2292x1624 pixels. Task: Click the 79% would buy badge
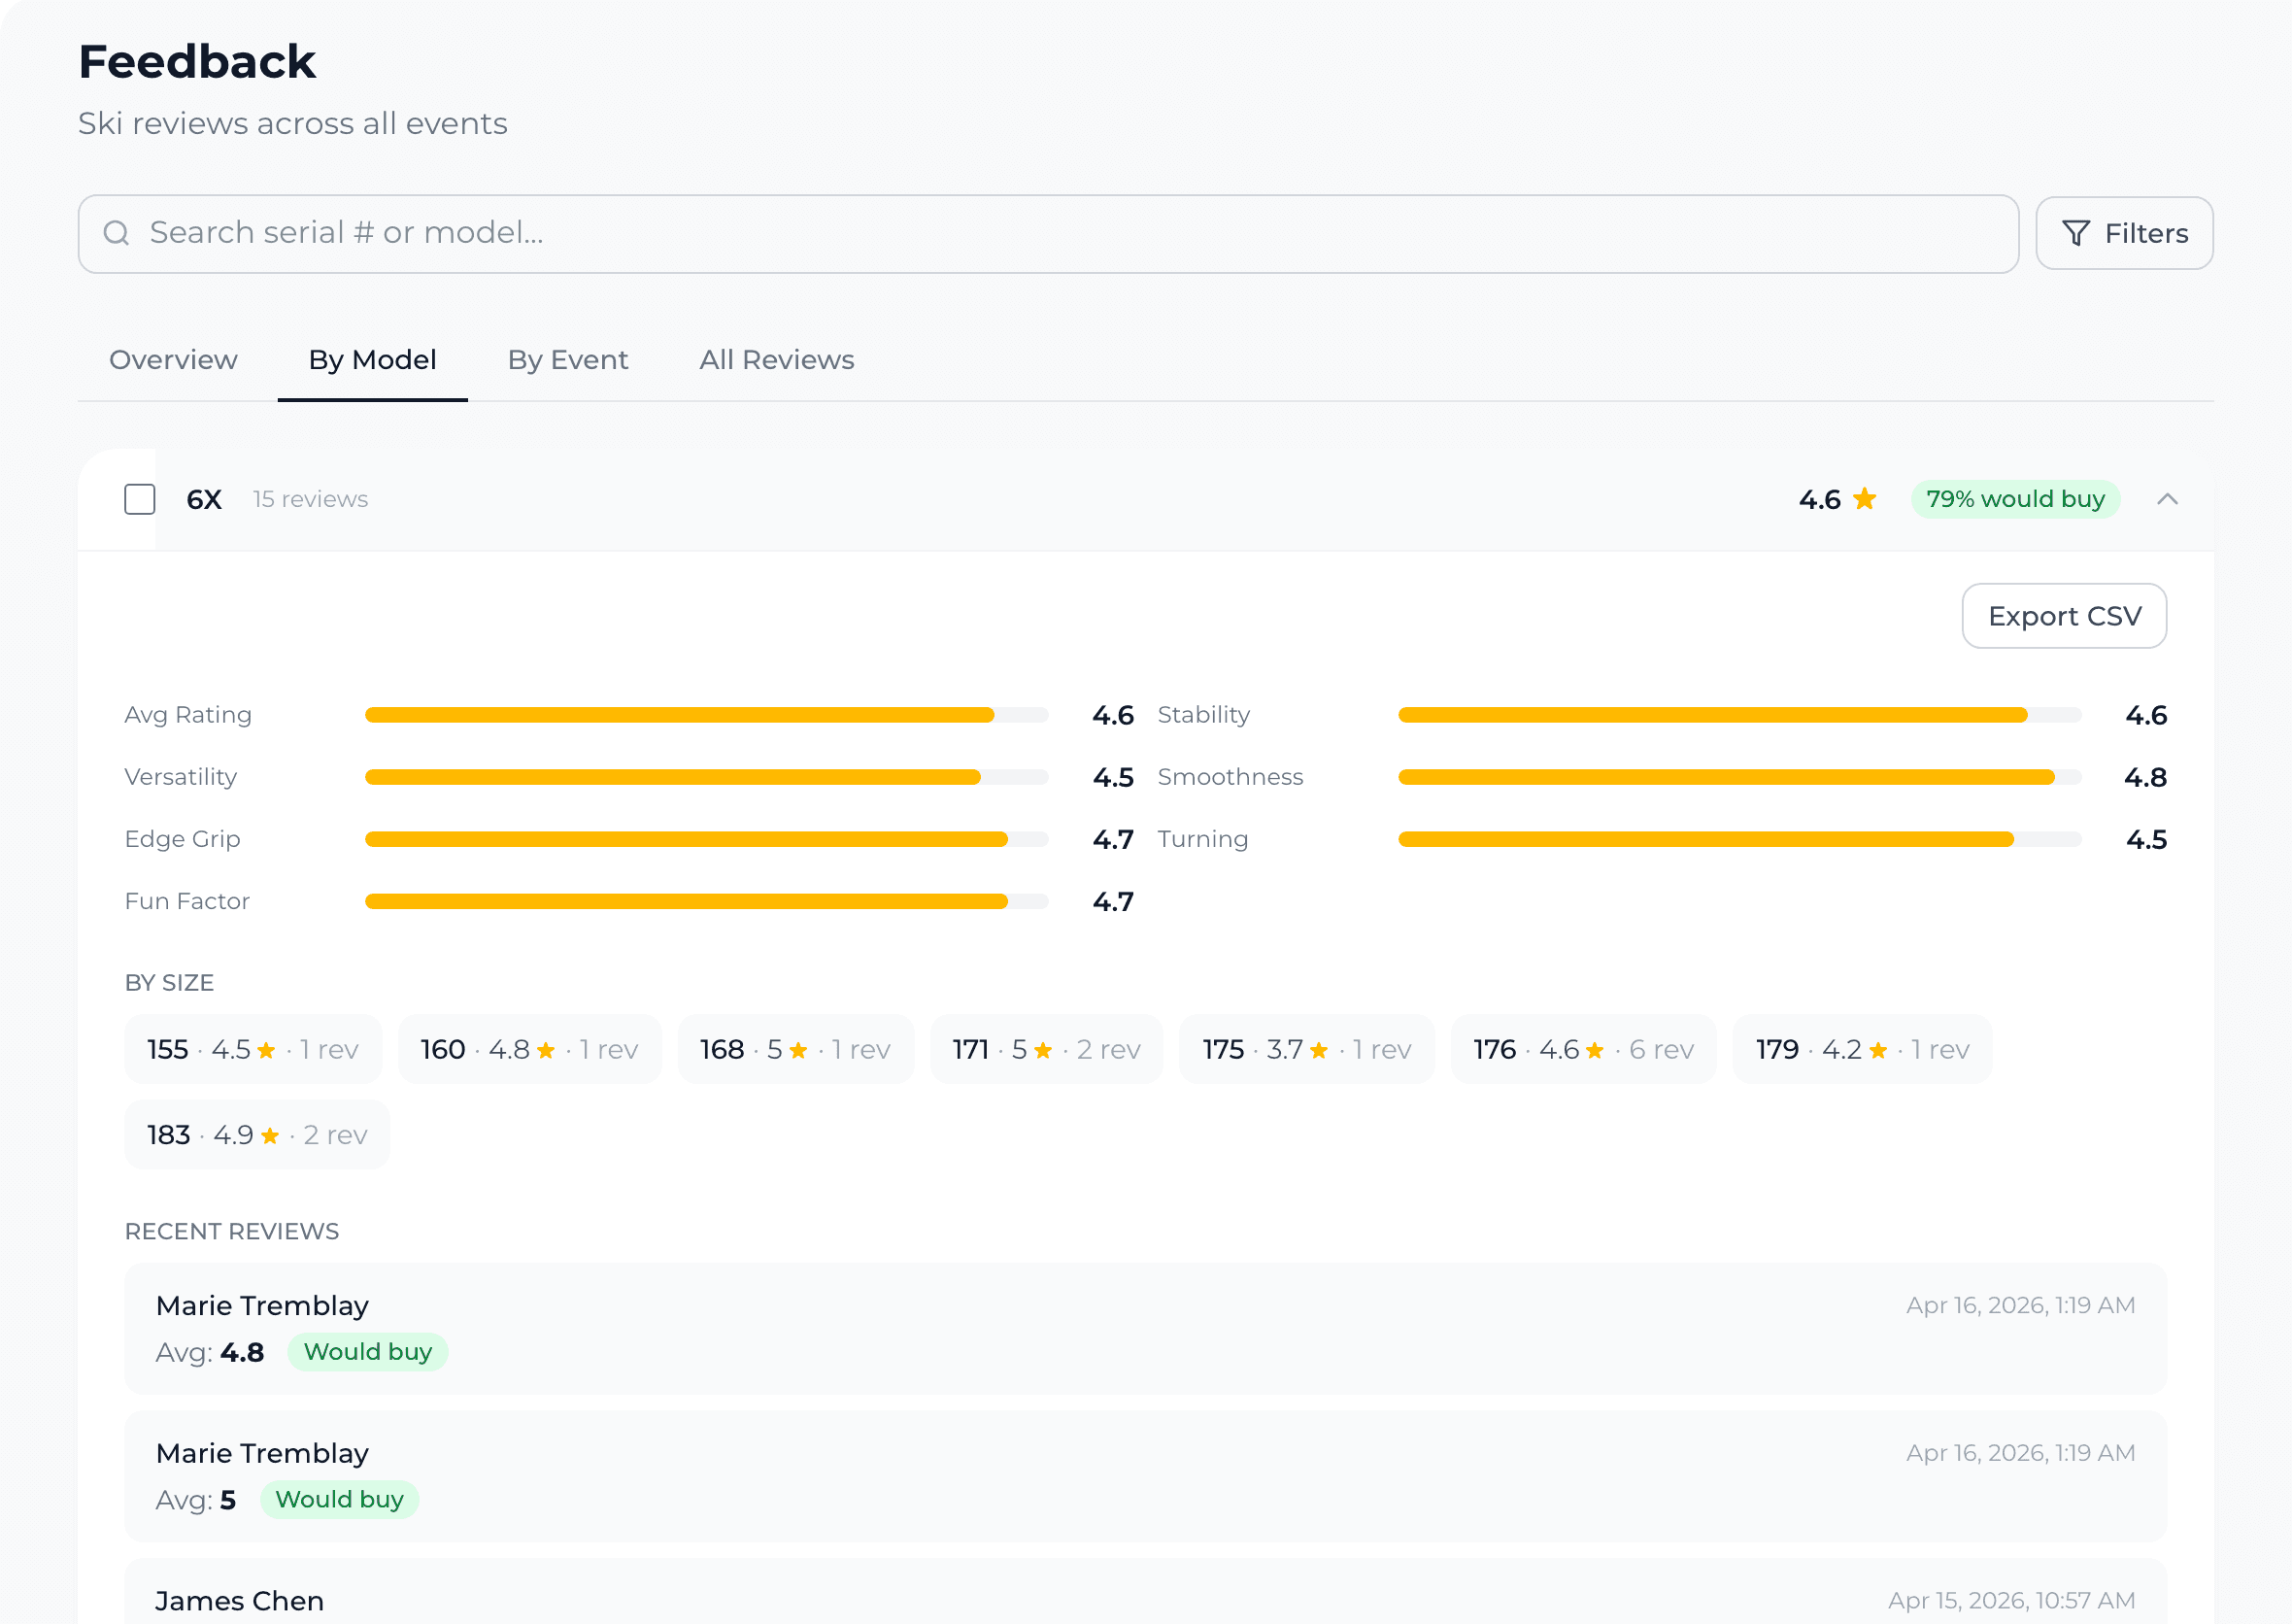click(x=2015, y=499)
